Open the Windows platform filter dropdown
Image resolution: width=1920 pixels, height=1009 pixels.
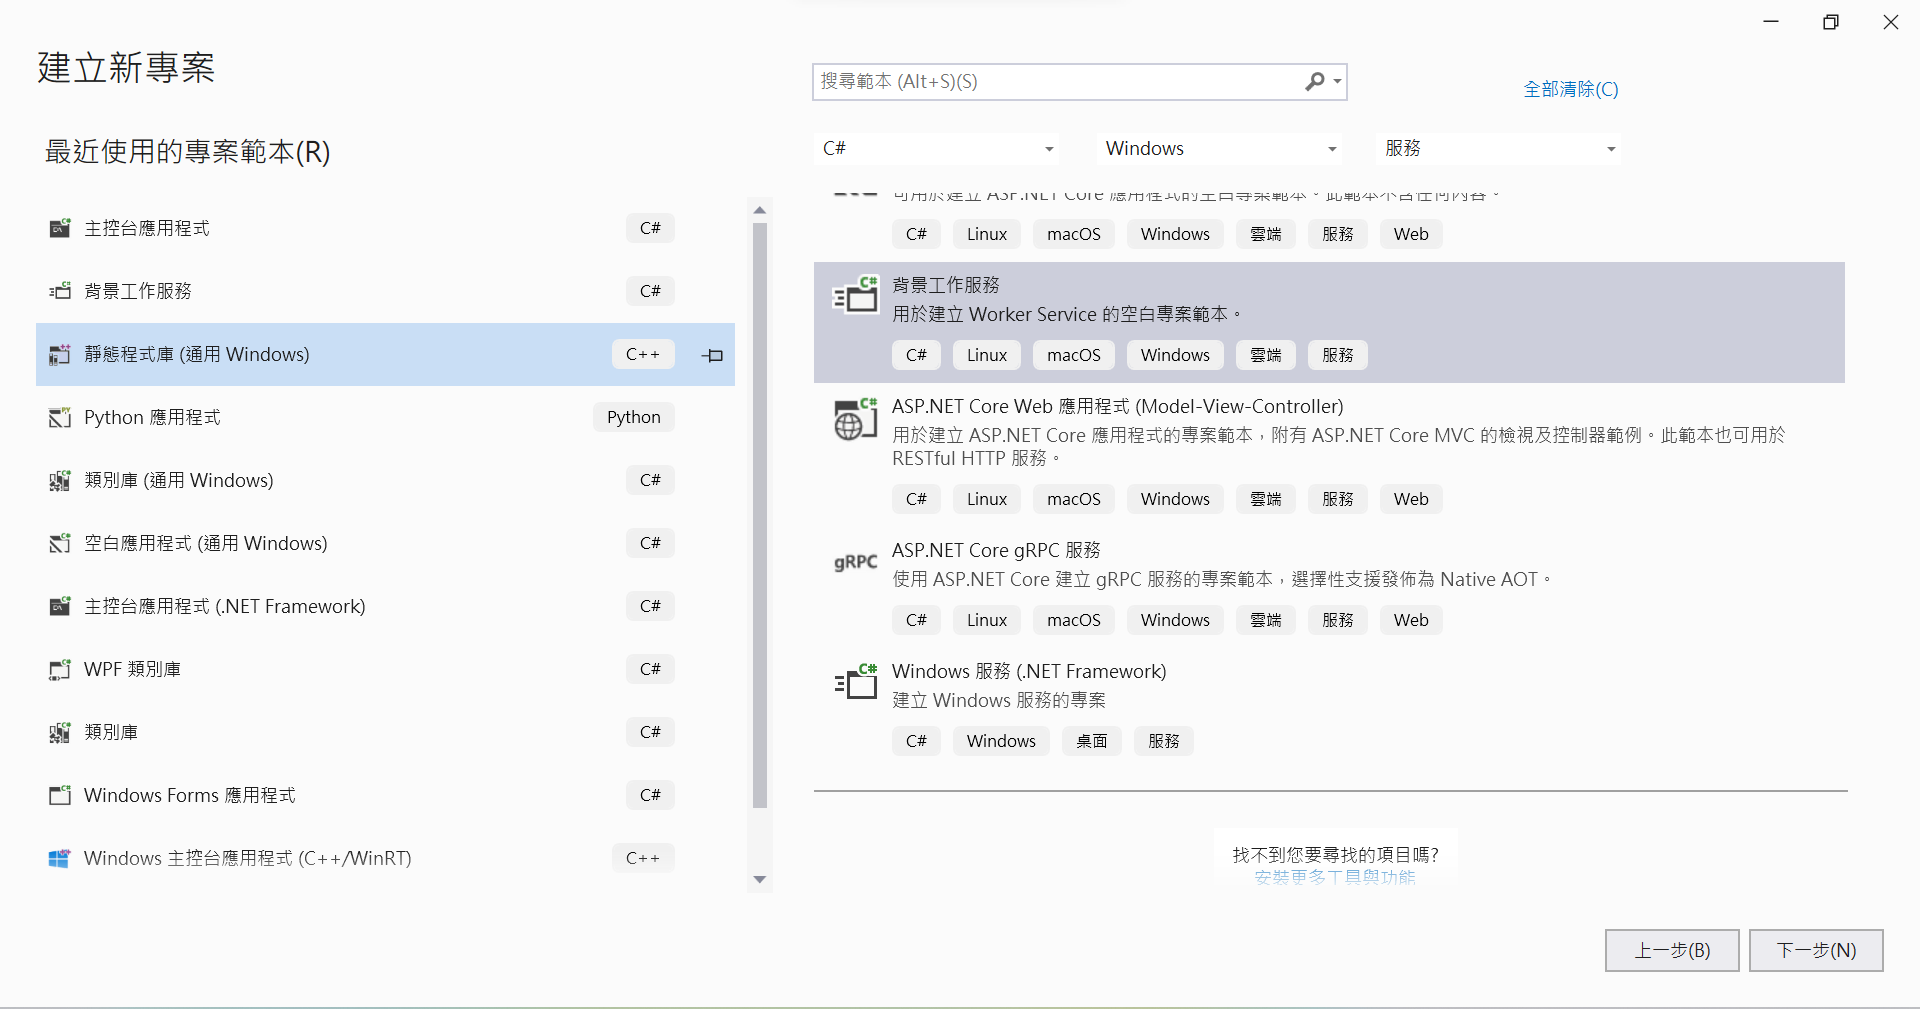(x=1220, y=148)
